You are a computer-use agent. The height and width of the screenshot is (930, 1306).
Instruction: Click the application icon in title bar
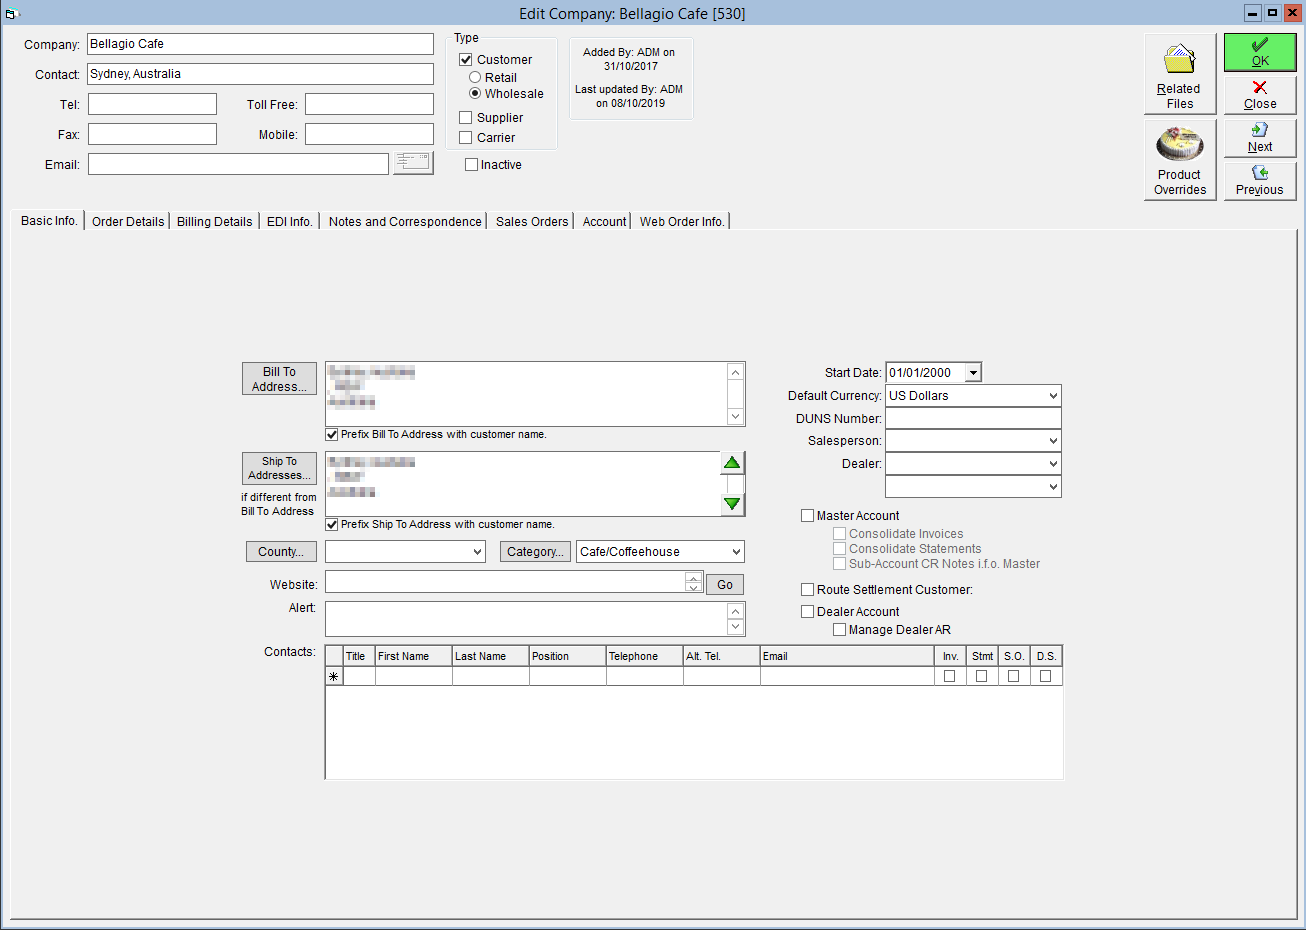[x=12, y=13]
